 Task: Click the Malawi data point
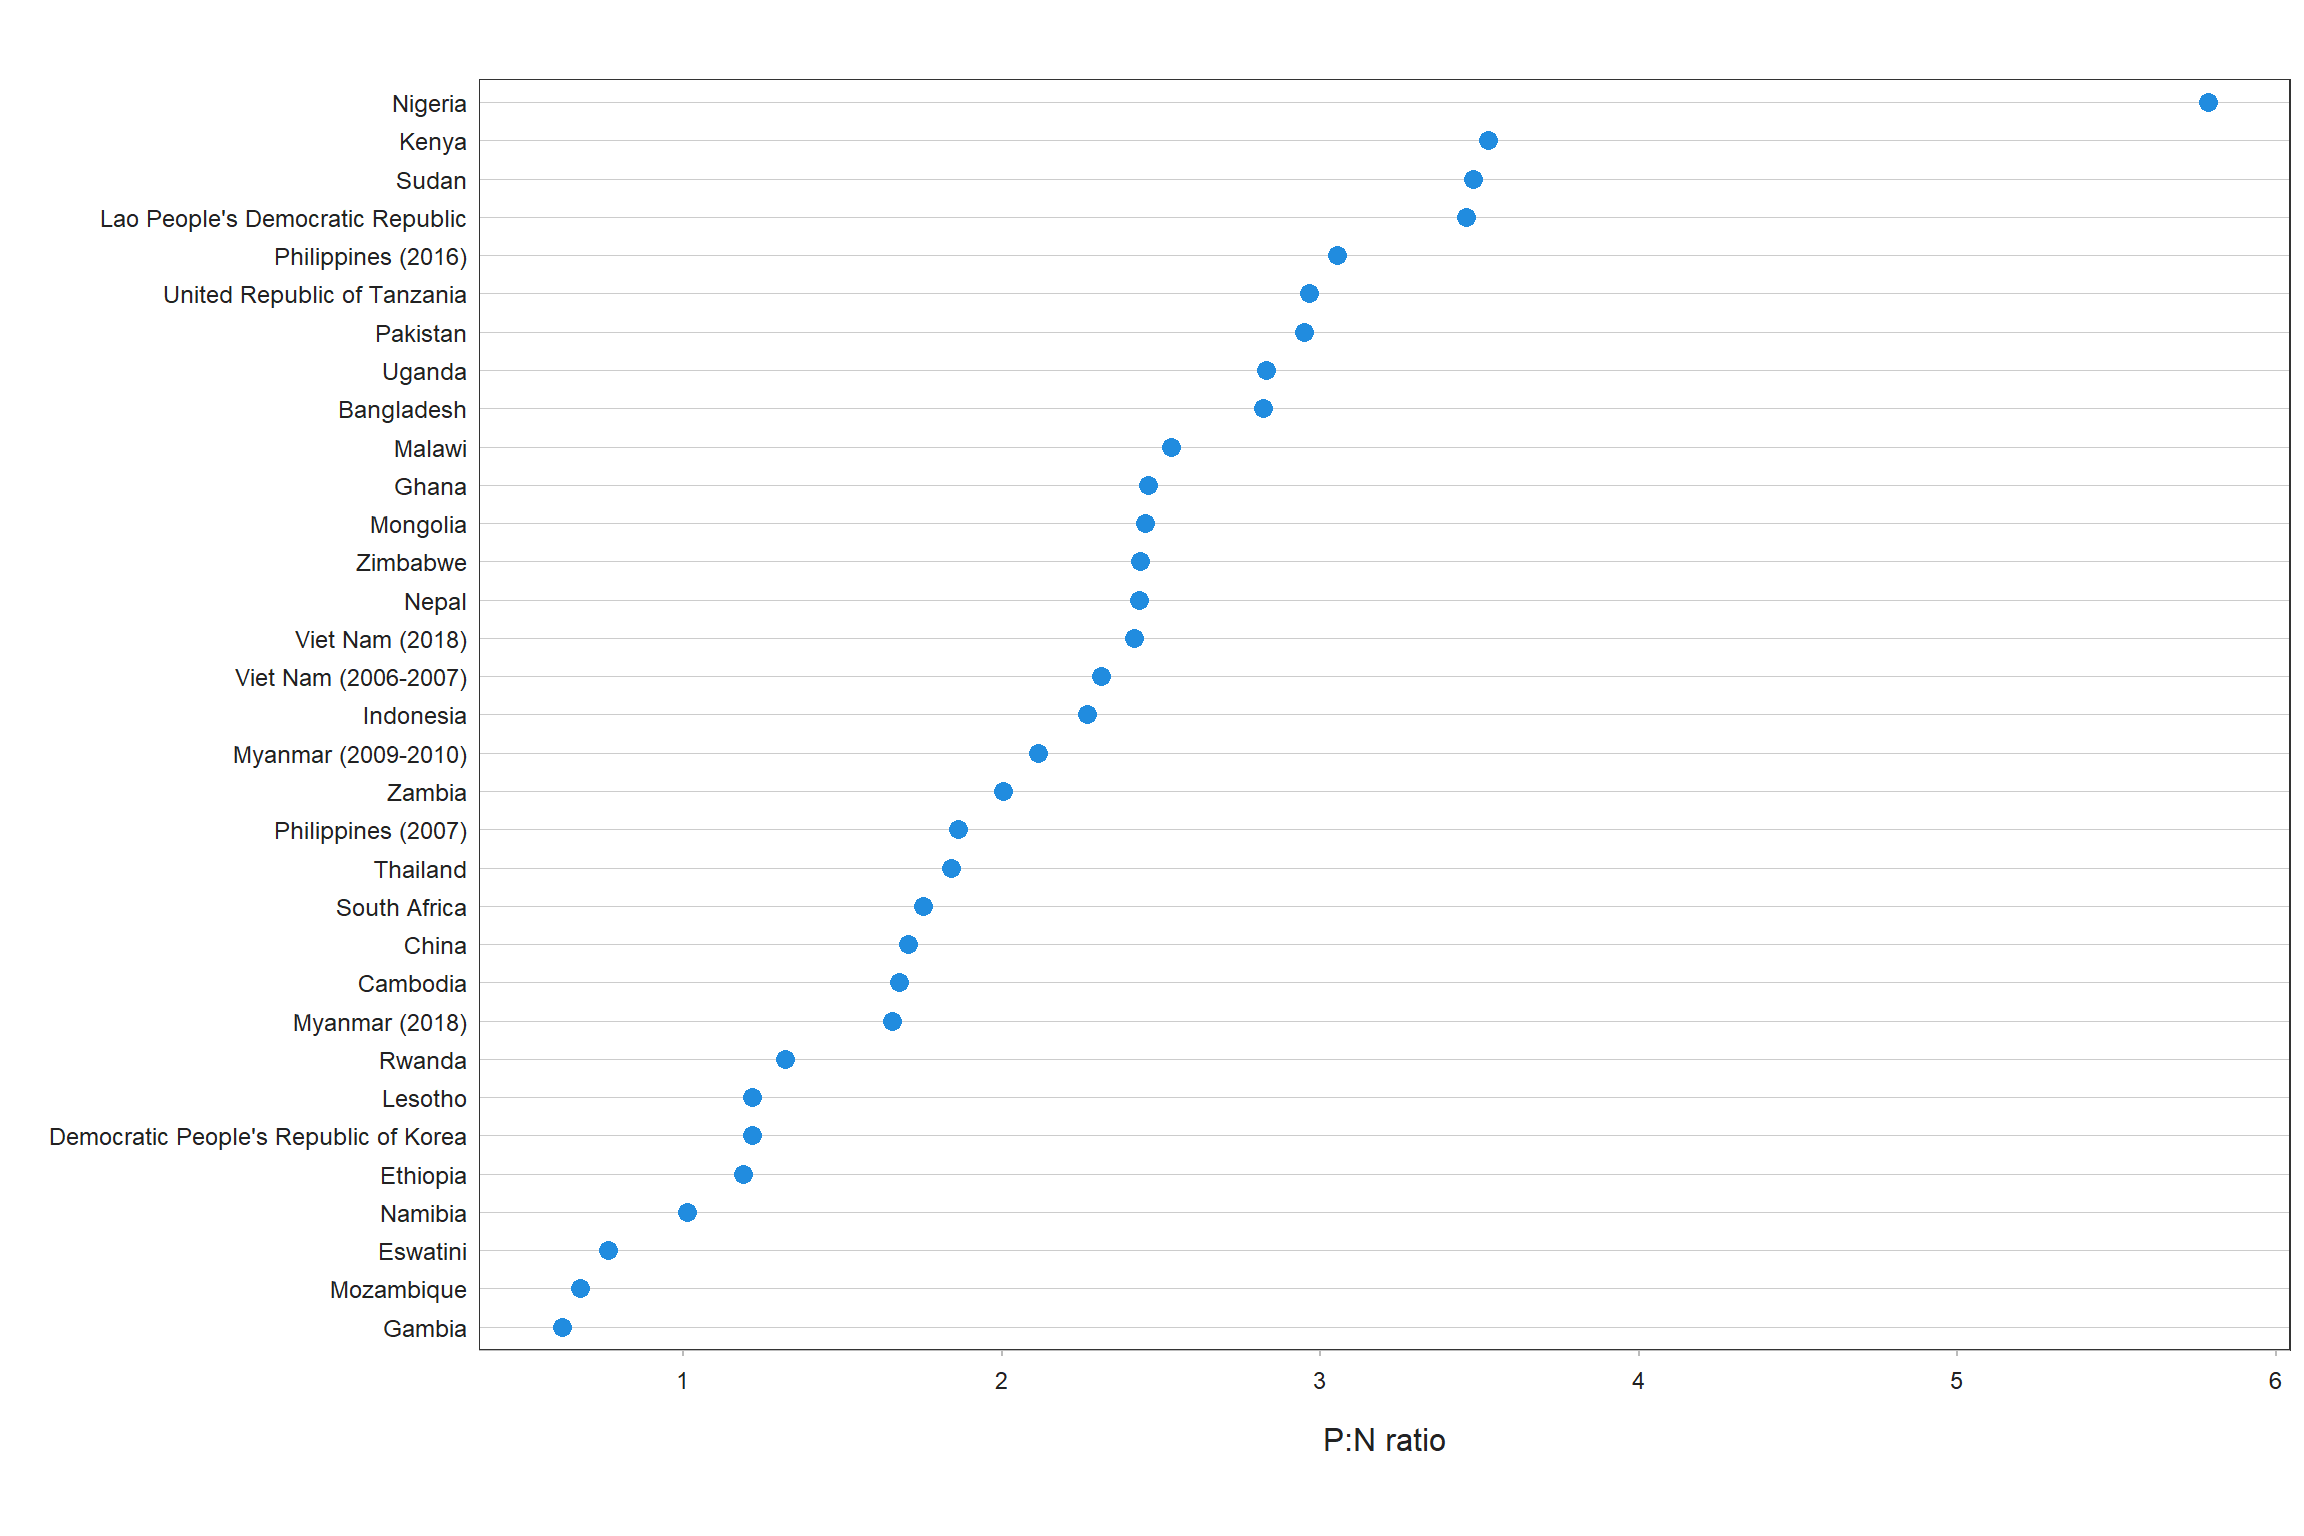click(x=1171, y=447)
